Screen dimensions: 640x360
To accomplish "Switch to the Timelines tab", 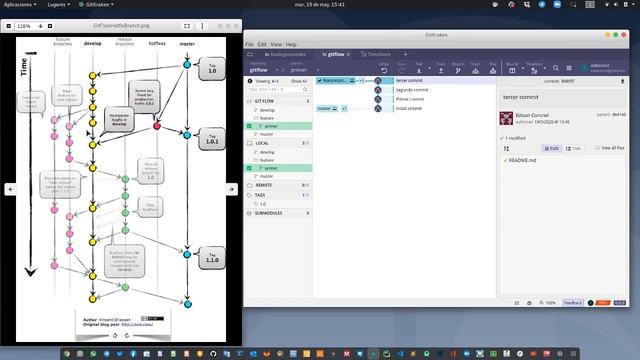I will tap(376, 54).
